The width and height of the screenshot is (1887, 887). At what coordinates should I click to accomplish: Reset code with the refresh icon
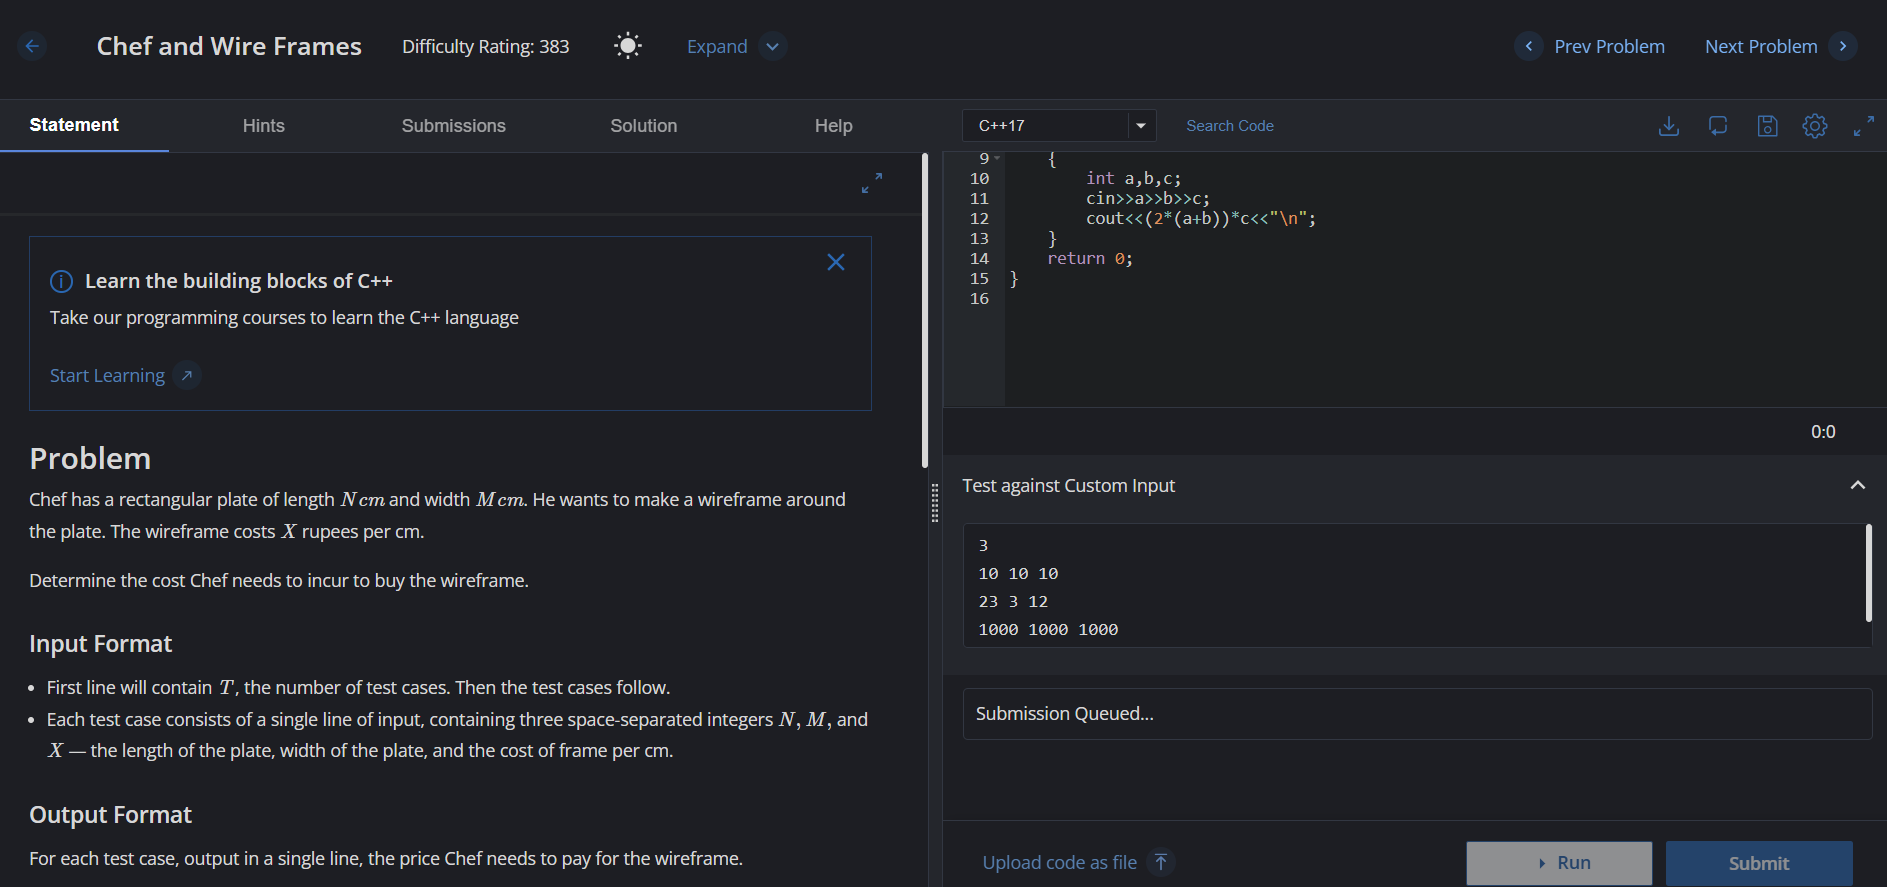click(x=1718, y=126)
